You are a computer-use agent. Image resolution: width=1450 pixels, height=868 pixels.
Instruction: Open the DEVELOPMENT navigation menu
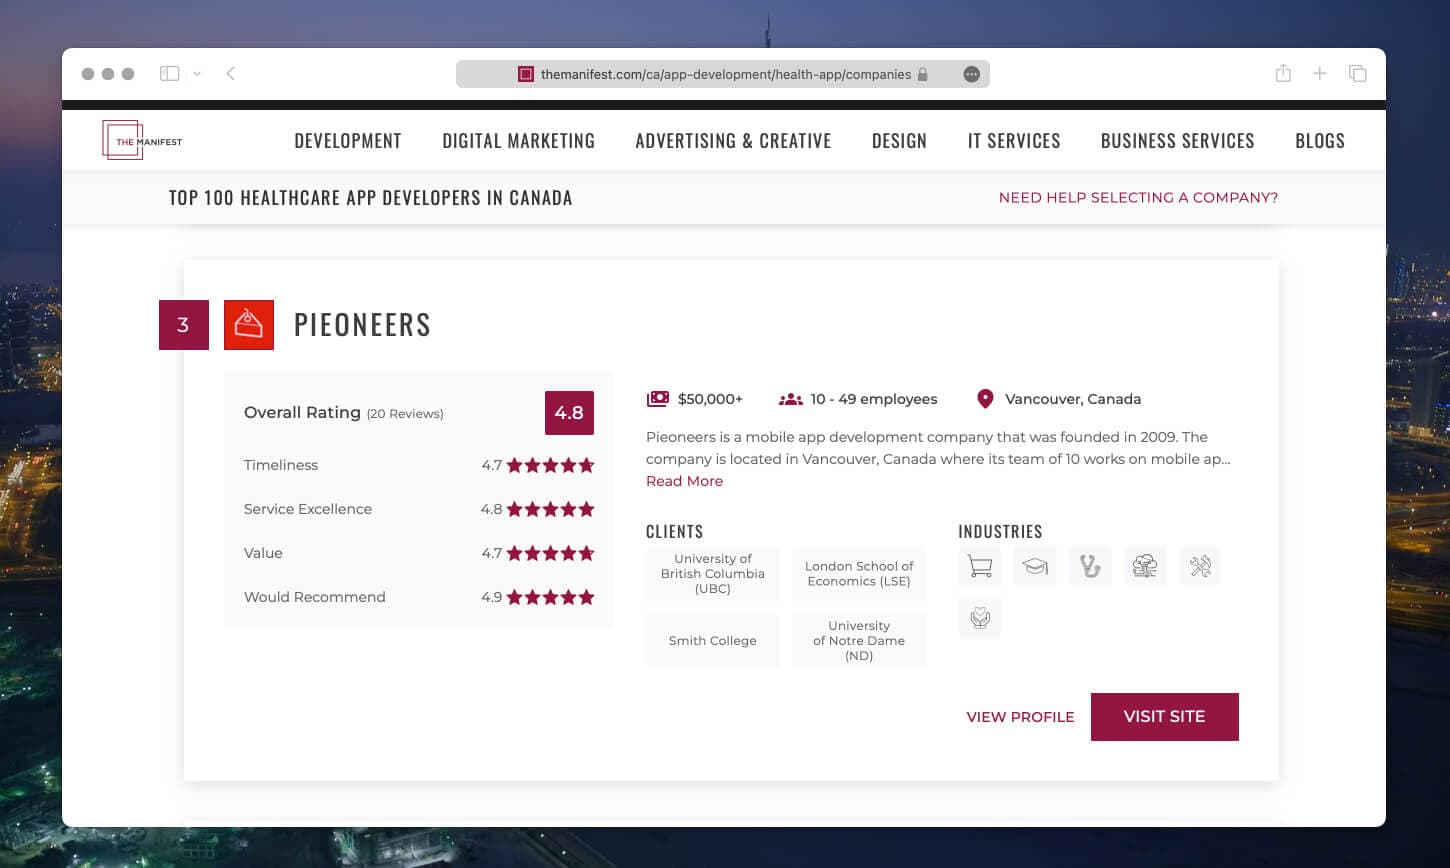348,140
